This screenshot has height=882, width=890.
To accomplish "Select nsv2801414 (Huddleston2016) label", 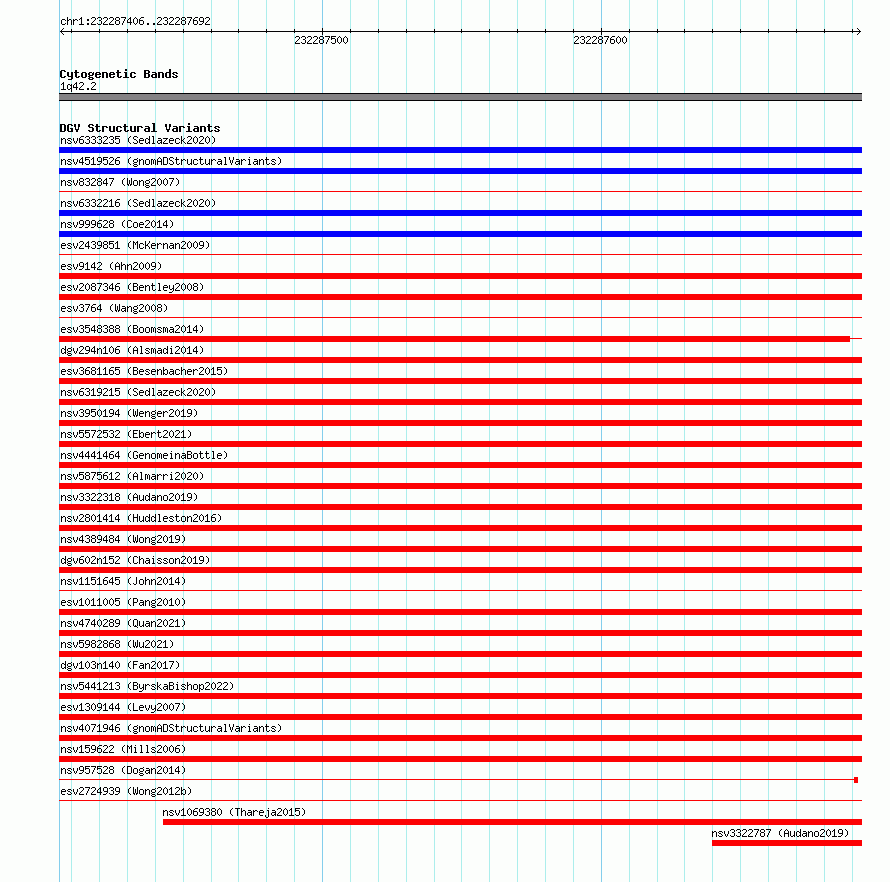I will click(141, 518).
